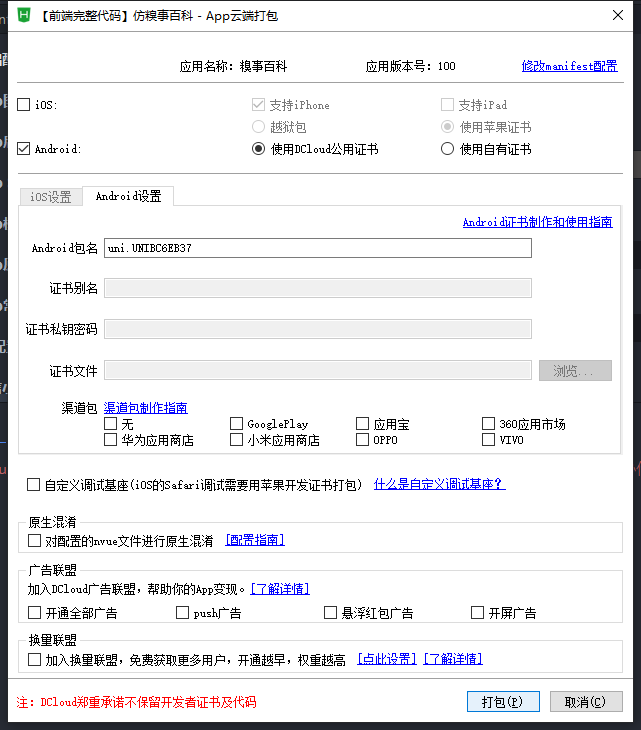Image resolution: width=641 pixels, height=730 pixels.
Task: Open 广告联盟 [了解详情] link
Action: click(280, 589)
